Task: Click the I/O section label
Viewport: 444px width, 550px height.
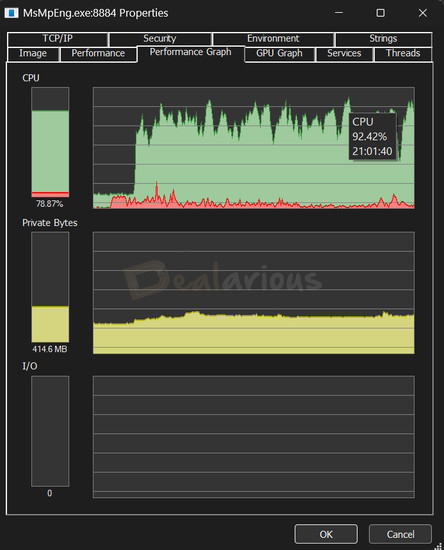Action: pyautogui.click(x=30, y=366)
